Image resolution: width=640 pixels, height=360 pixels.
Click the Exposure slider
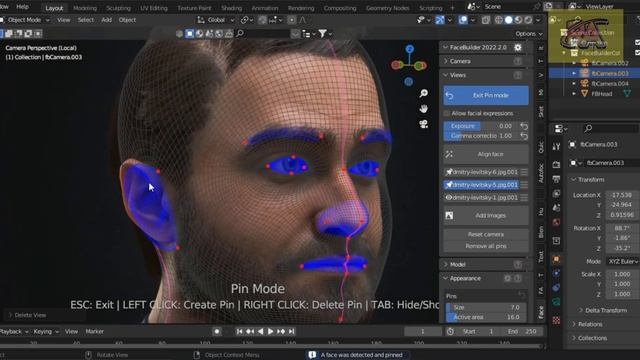coord(481,126)
